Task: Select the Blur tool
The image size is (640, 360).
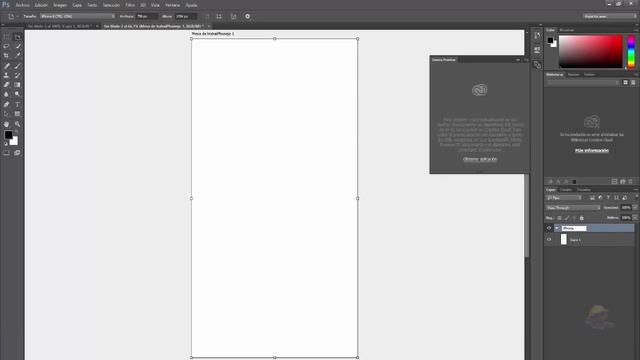Action: (7, 94)
